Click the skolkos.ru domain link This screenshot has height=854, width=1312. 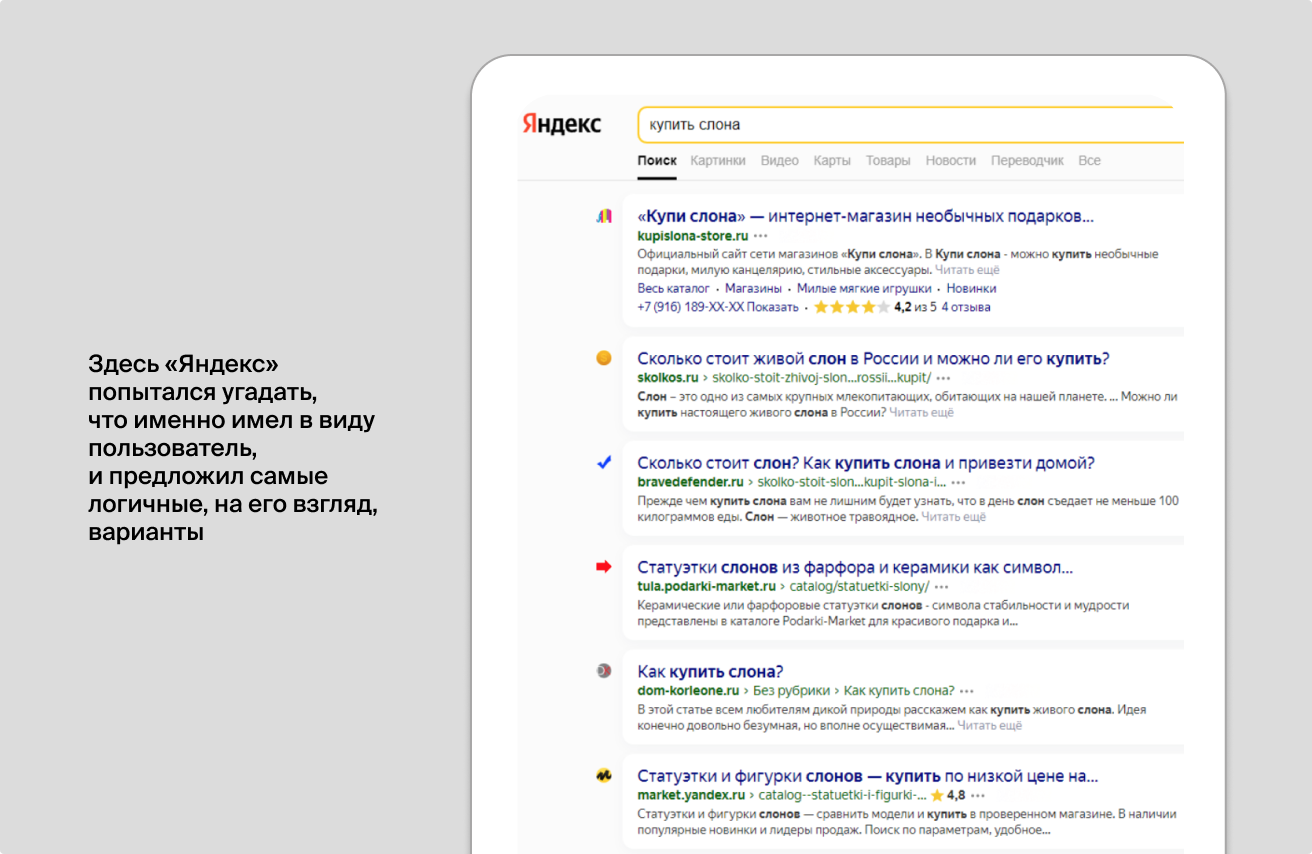tap(668, 378)
